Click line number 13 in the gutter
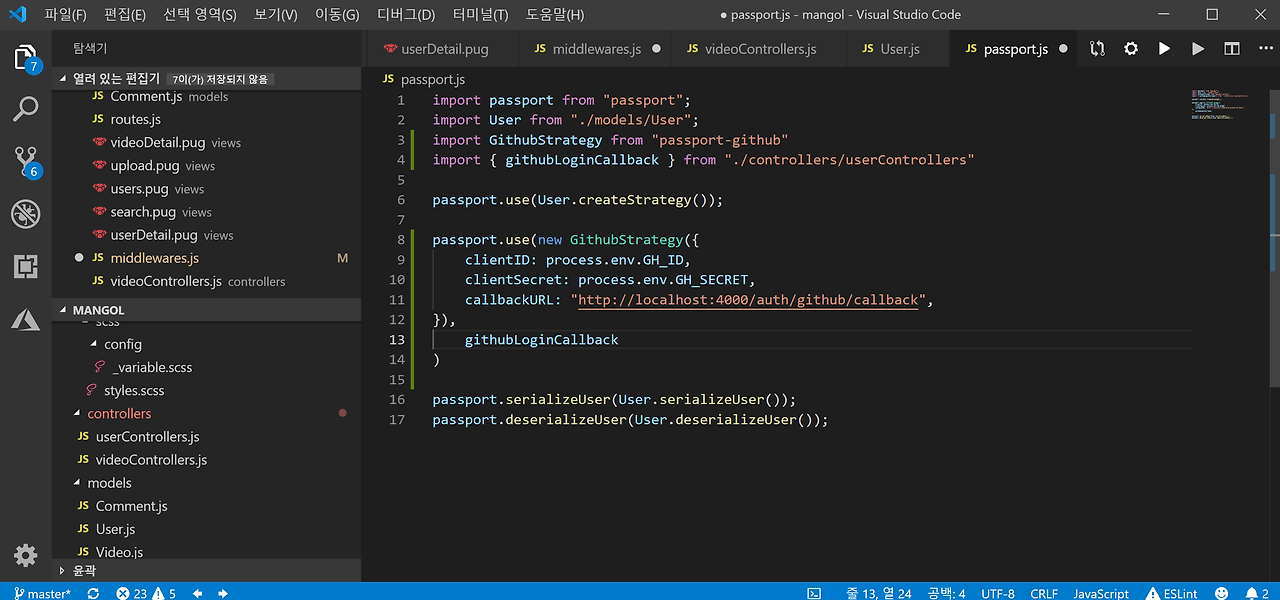The height and width of the screenshot is (600, 1280). [397, 340]
